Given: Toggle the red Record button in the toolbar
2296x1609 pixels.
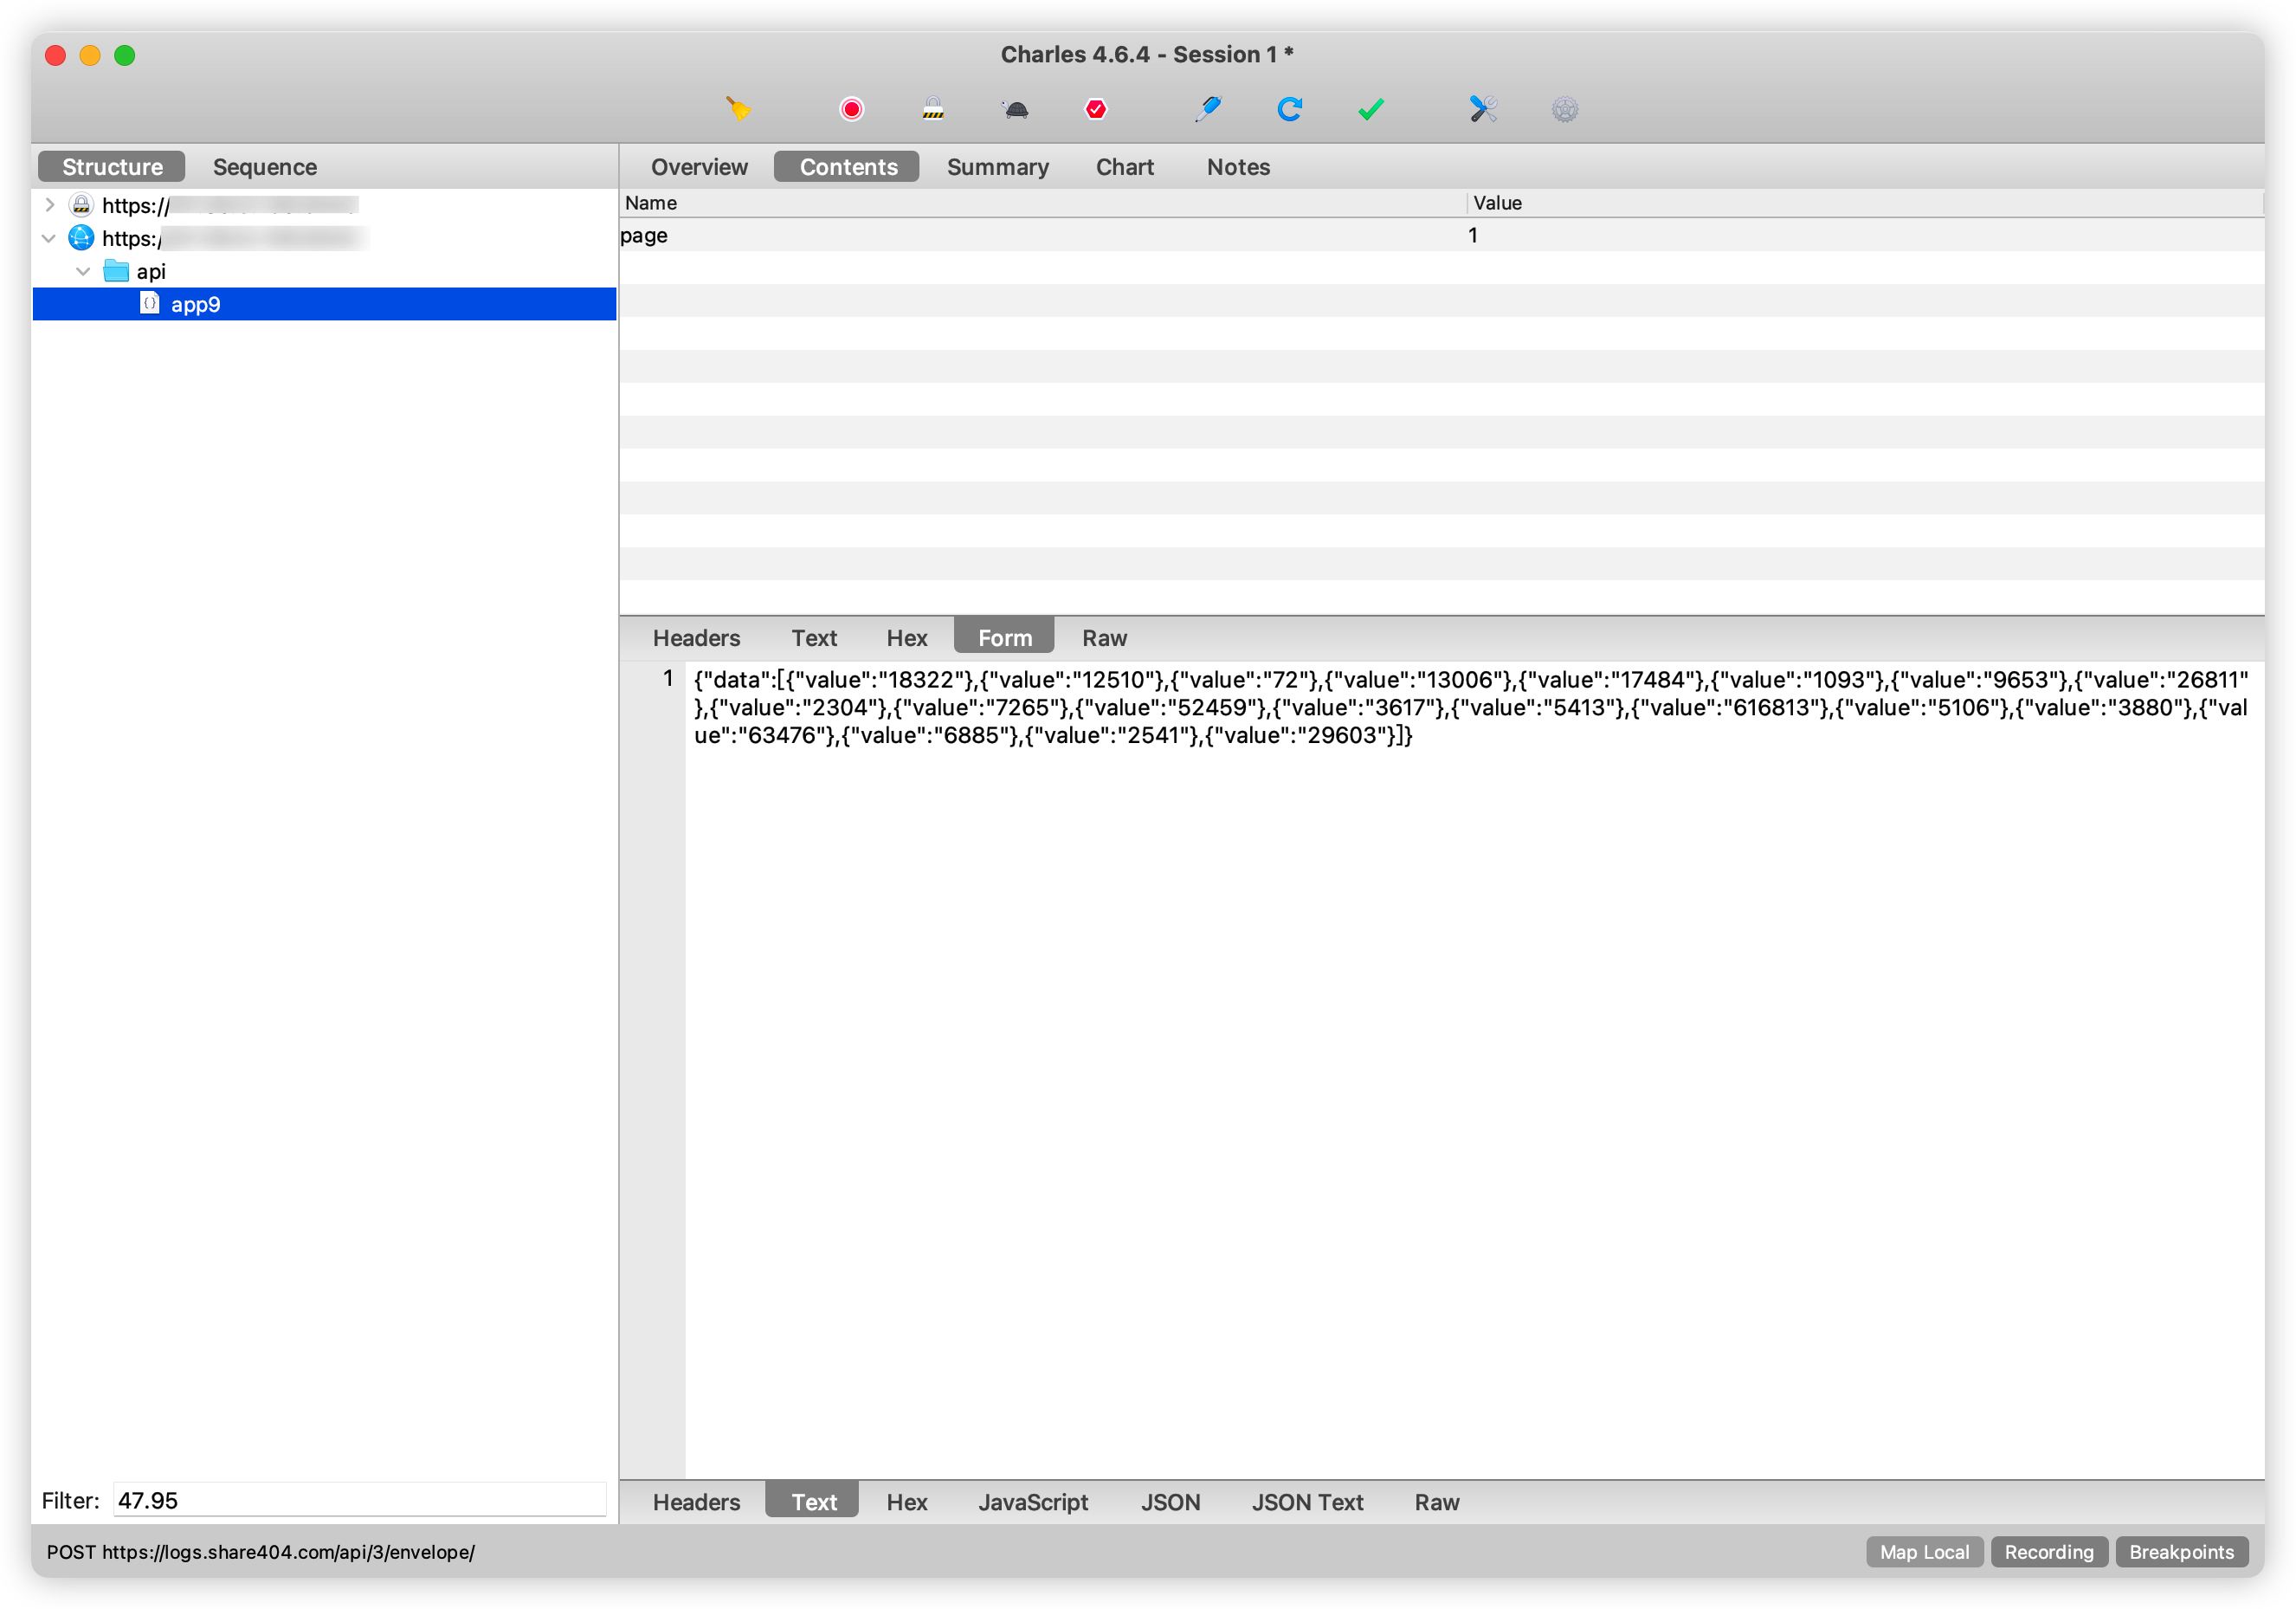Looking at the screenshot, I should tap(851, 109).
